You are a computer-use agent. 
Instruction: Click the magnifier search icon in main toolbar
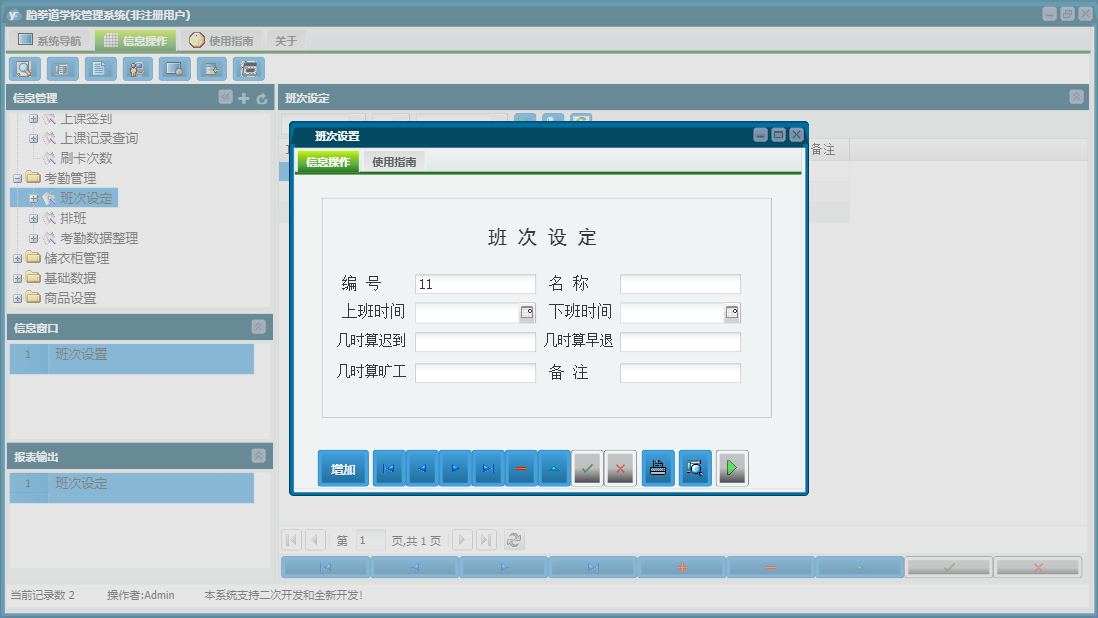25,69
